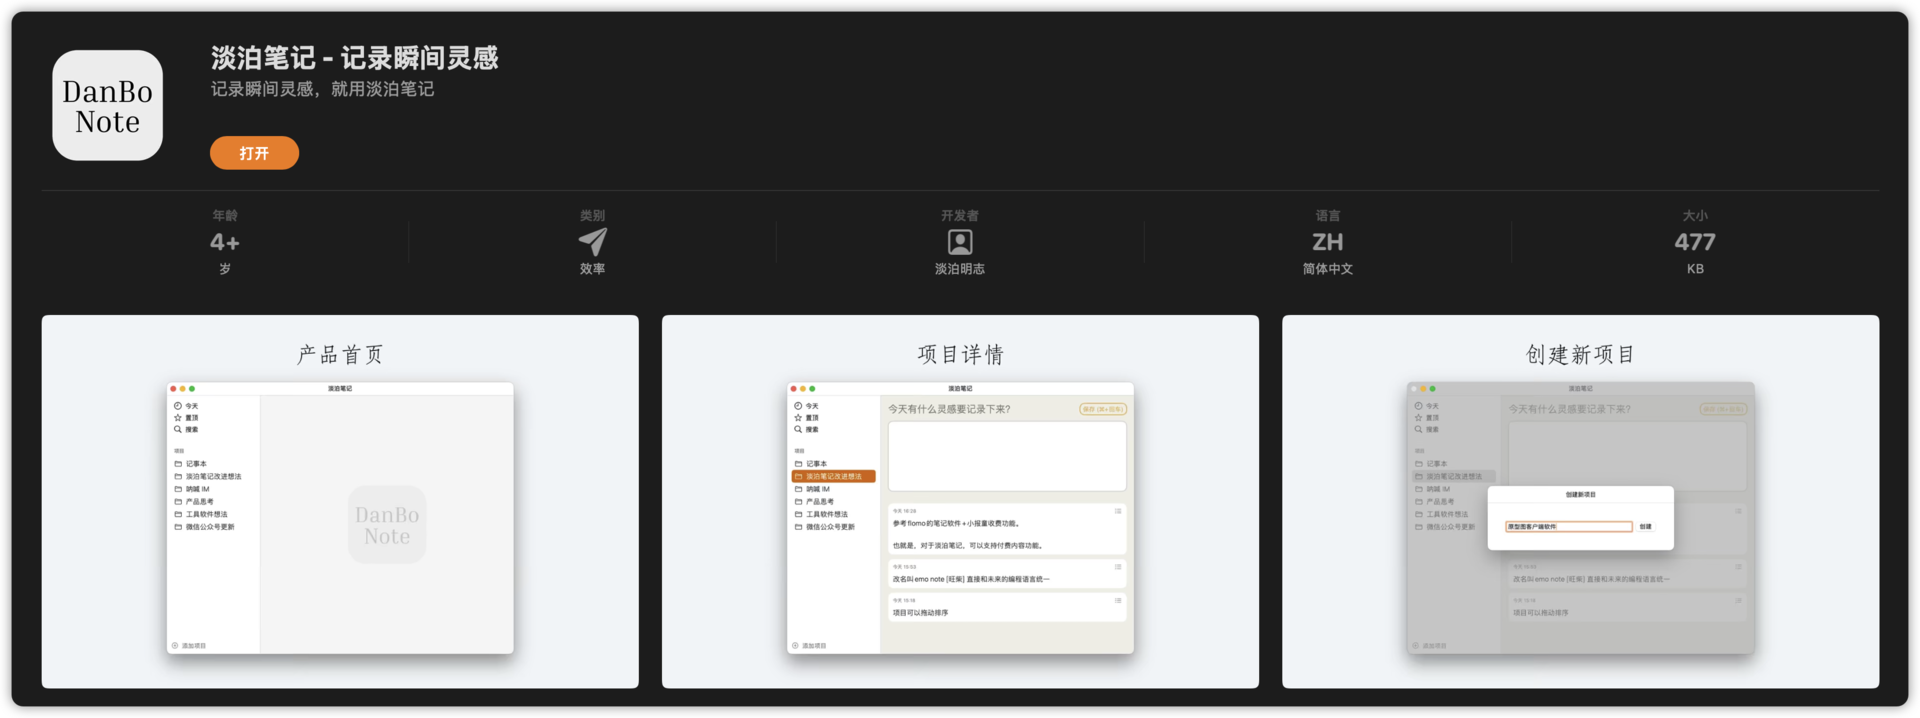This screenshot has width=1920, height=718.
Task: Click the paper plane 效率 category icon
Action: pyautogui.click(x=592, y=242)
